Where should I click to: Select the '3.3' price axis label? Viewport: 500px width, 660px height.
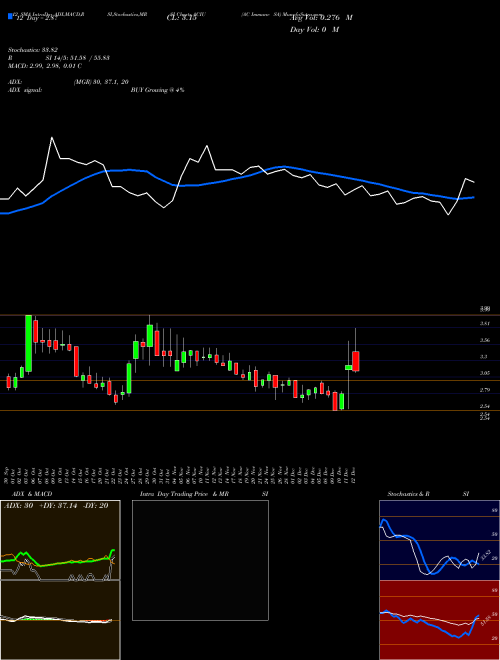pos(484,357)
